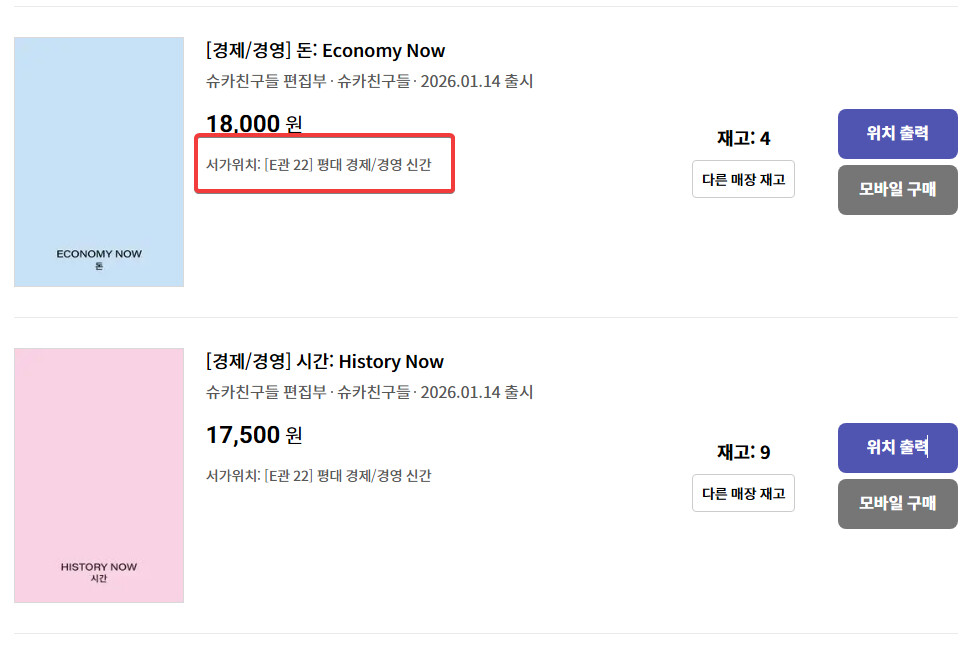Click the '재고: 9' stock label
Viewport: 972px width, 652px height.
743,452
